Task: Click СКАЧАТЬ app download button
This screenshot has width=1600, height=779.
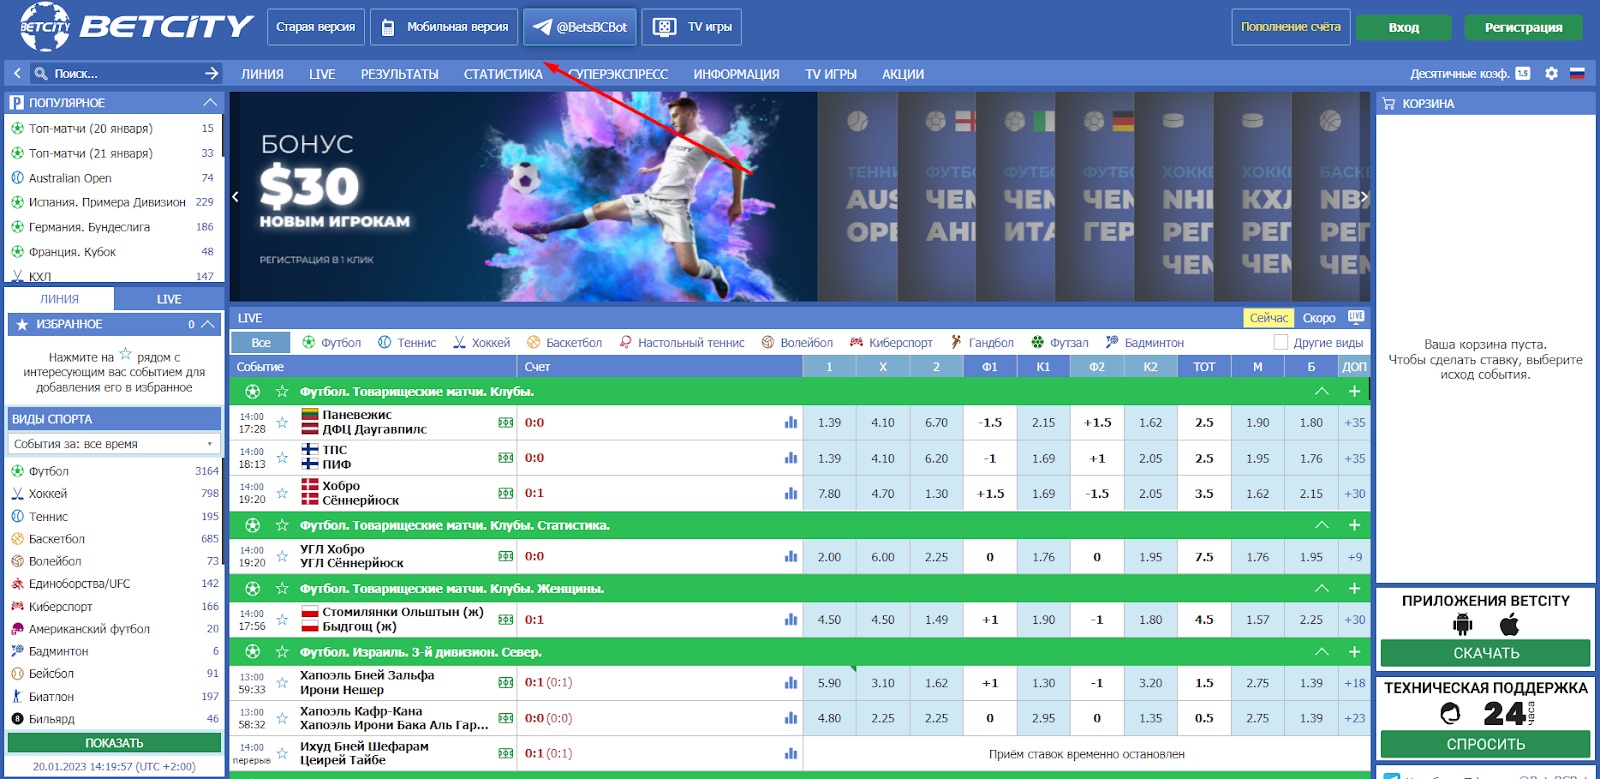Action: [1485, 653]
